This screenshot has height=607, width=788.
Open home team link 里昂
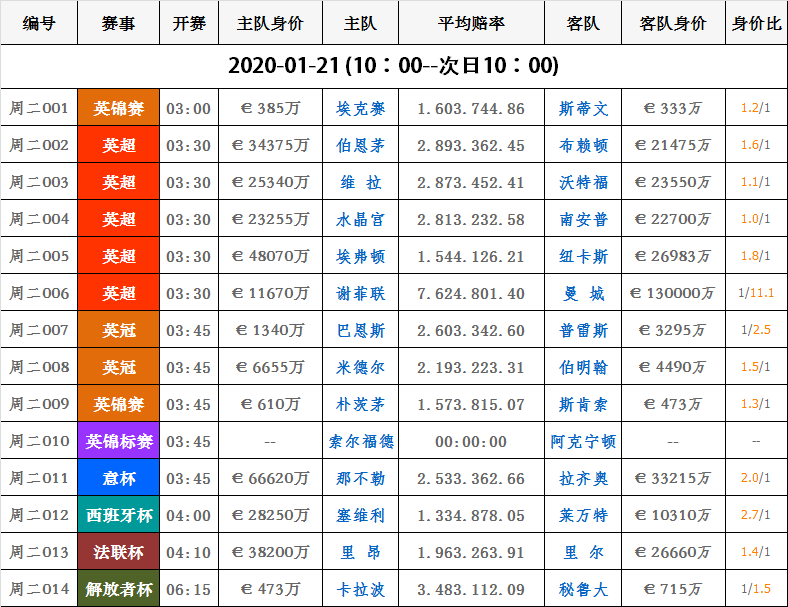coord(360,552)
